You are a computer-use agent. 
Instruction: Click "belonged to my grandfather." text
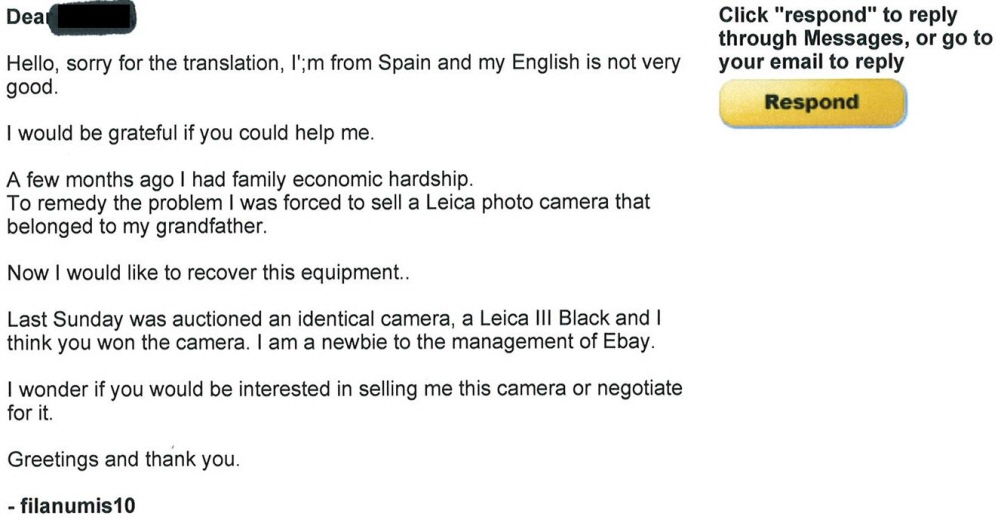point(137,226)
